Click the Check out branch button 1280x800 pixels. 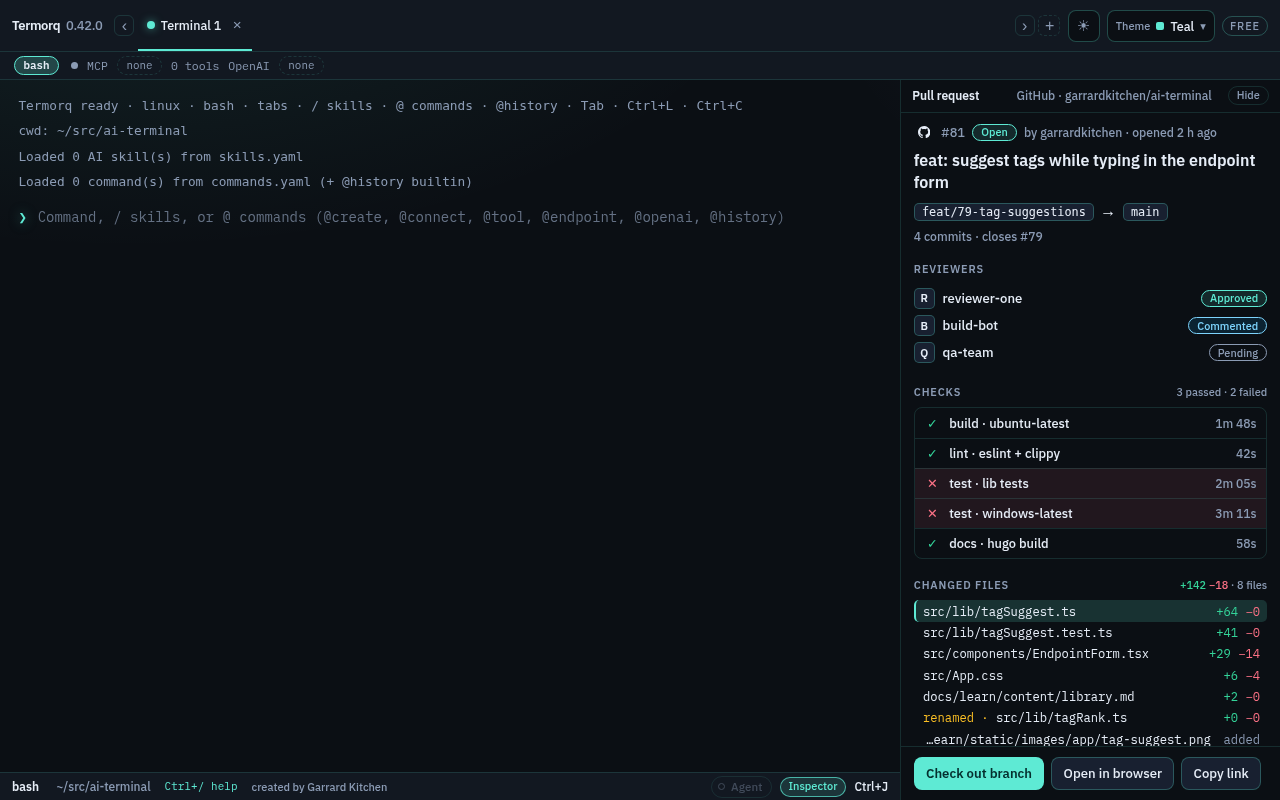coord(979,773)
